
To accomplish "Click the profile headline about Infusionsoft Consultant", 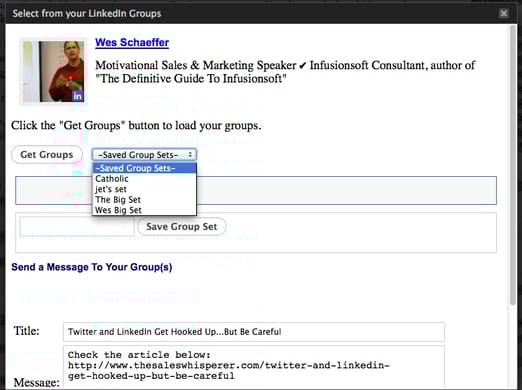I will click(x=285, y=72).
